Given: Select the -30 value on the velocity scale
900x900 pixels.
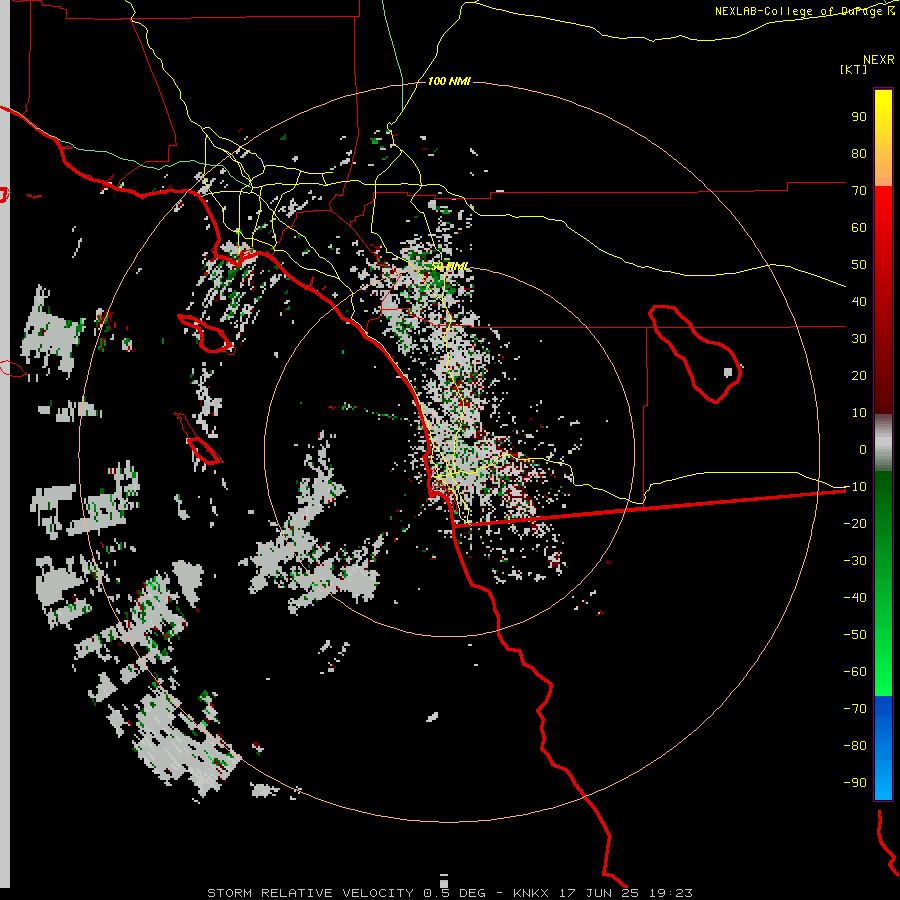Looking at the screenshot, I should click(x=855, y=561).
